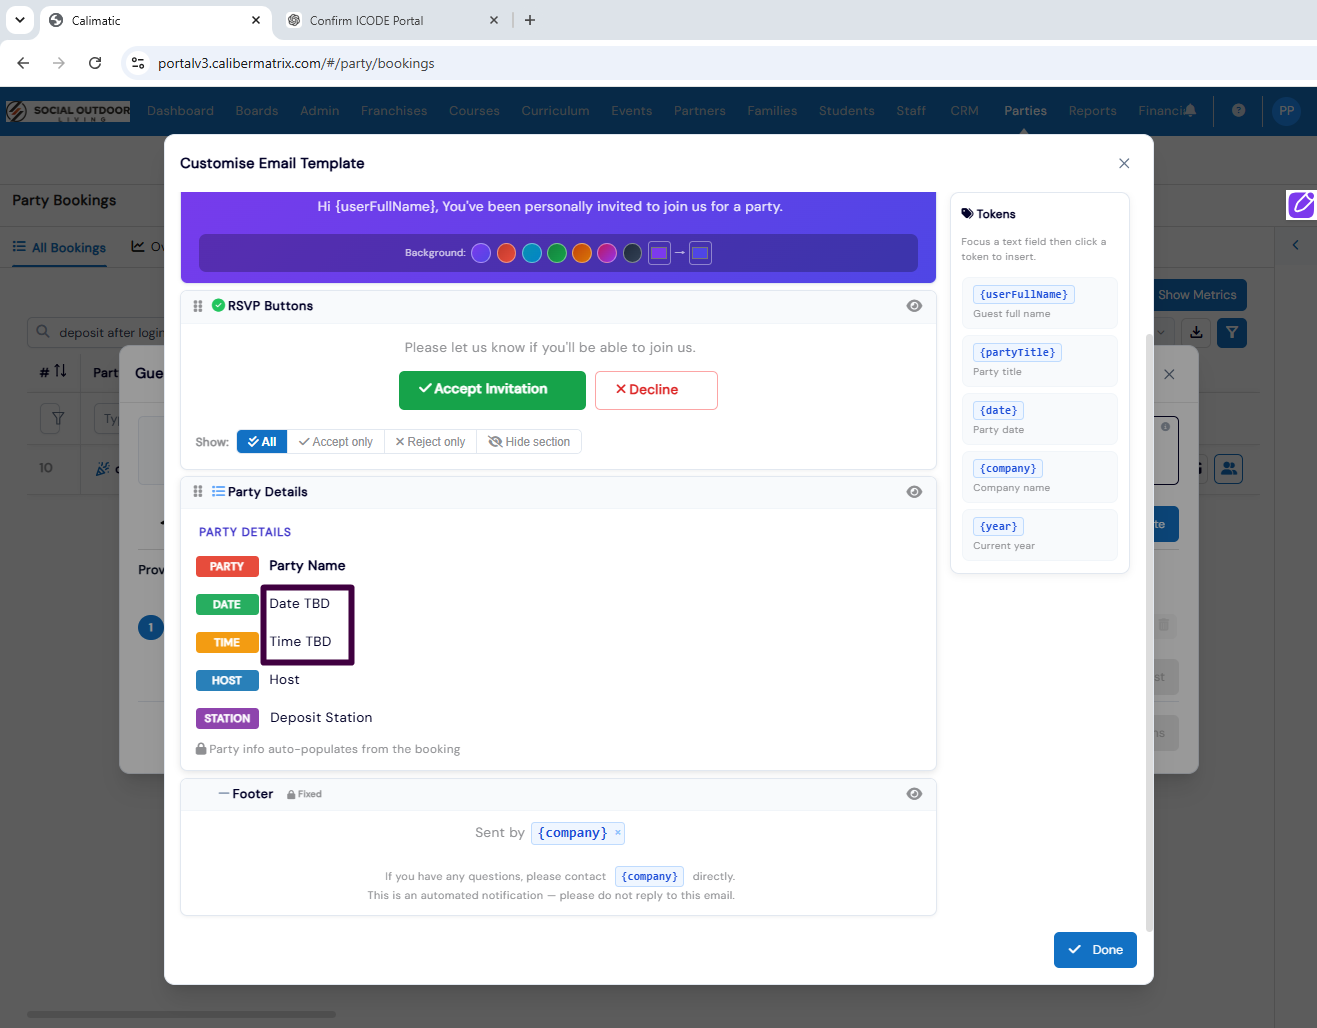Select 'Accept only' show option
Viewport: 1317px width, 1028px height.
[336, 442]
